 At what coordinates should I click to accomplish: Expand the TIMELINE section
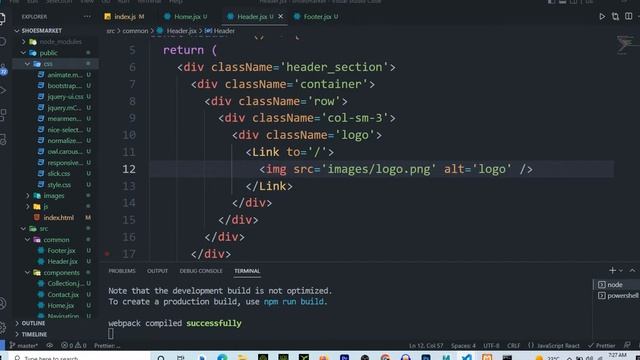tap(34, 334)
